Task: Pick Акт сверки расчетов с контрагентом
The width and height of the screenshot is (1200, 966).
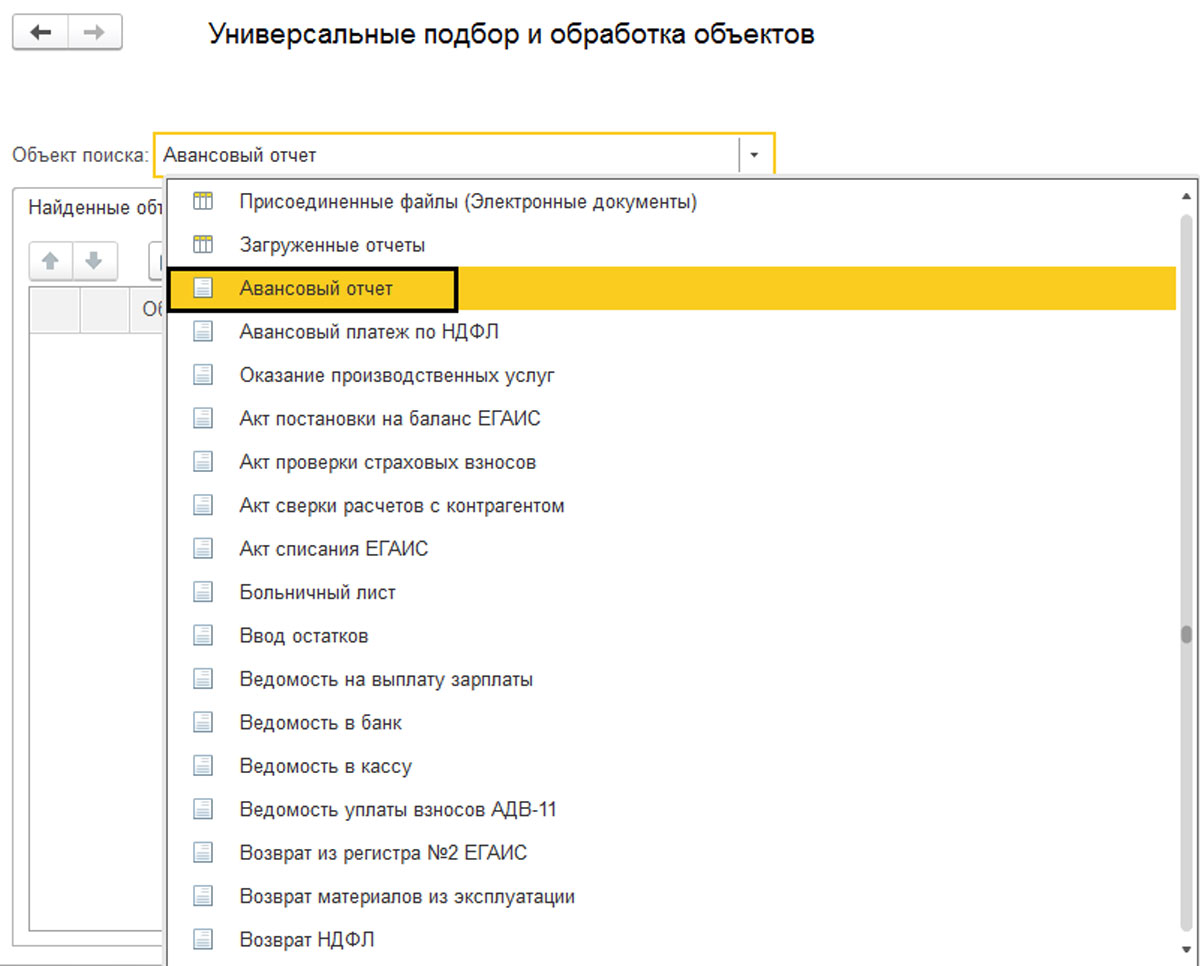Action: click(x=402, y=505)
